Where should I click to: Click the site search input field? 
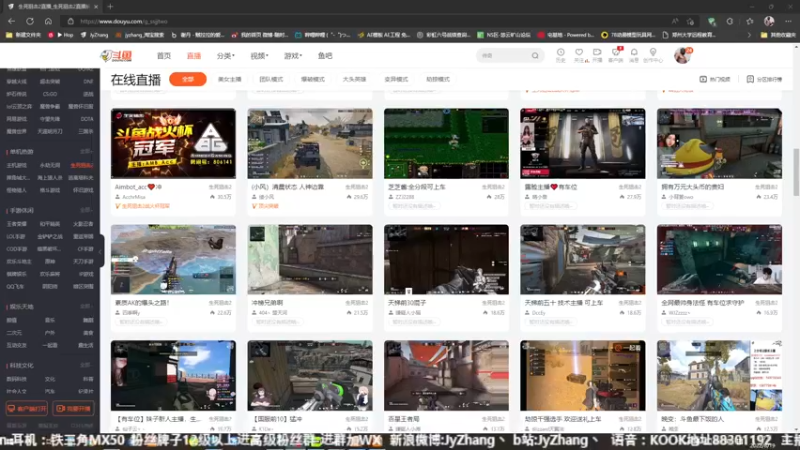point(504,55)
